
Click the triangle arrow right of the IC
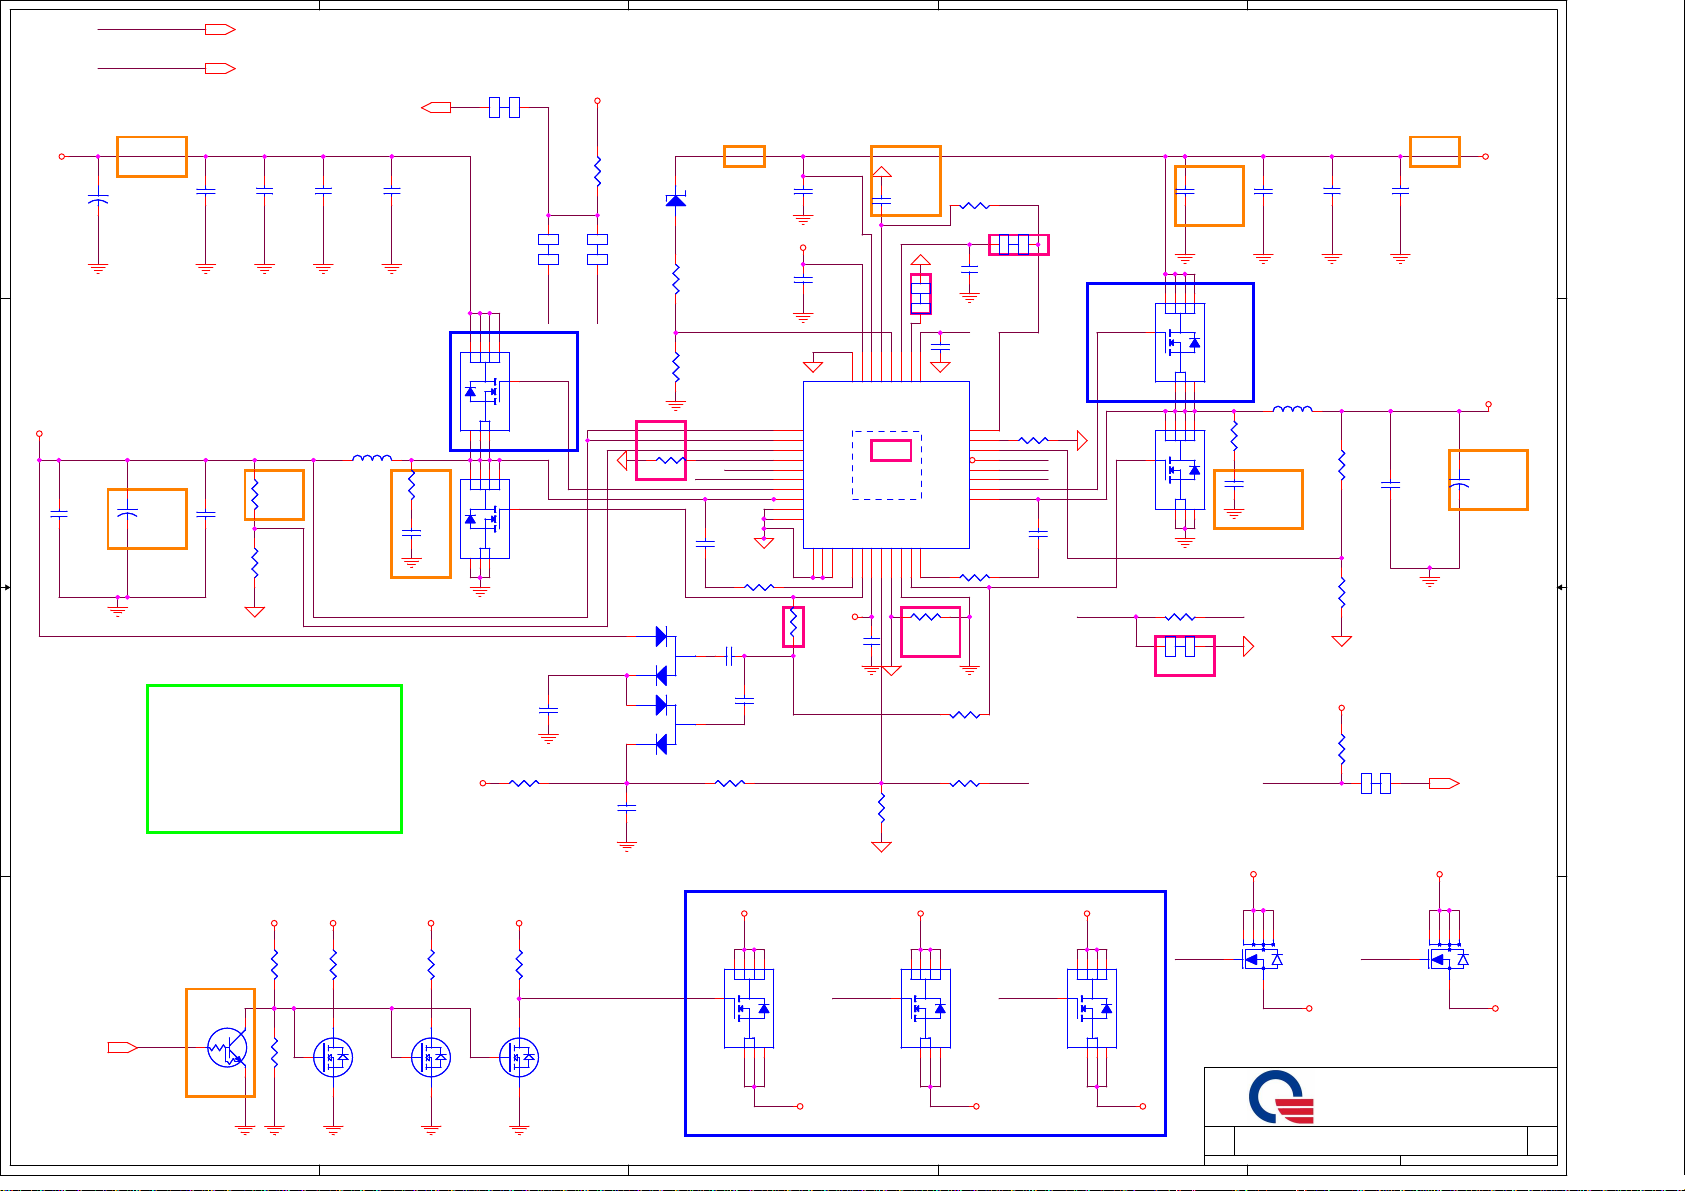coord(1082,440)
